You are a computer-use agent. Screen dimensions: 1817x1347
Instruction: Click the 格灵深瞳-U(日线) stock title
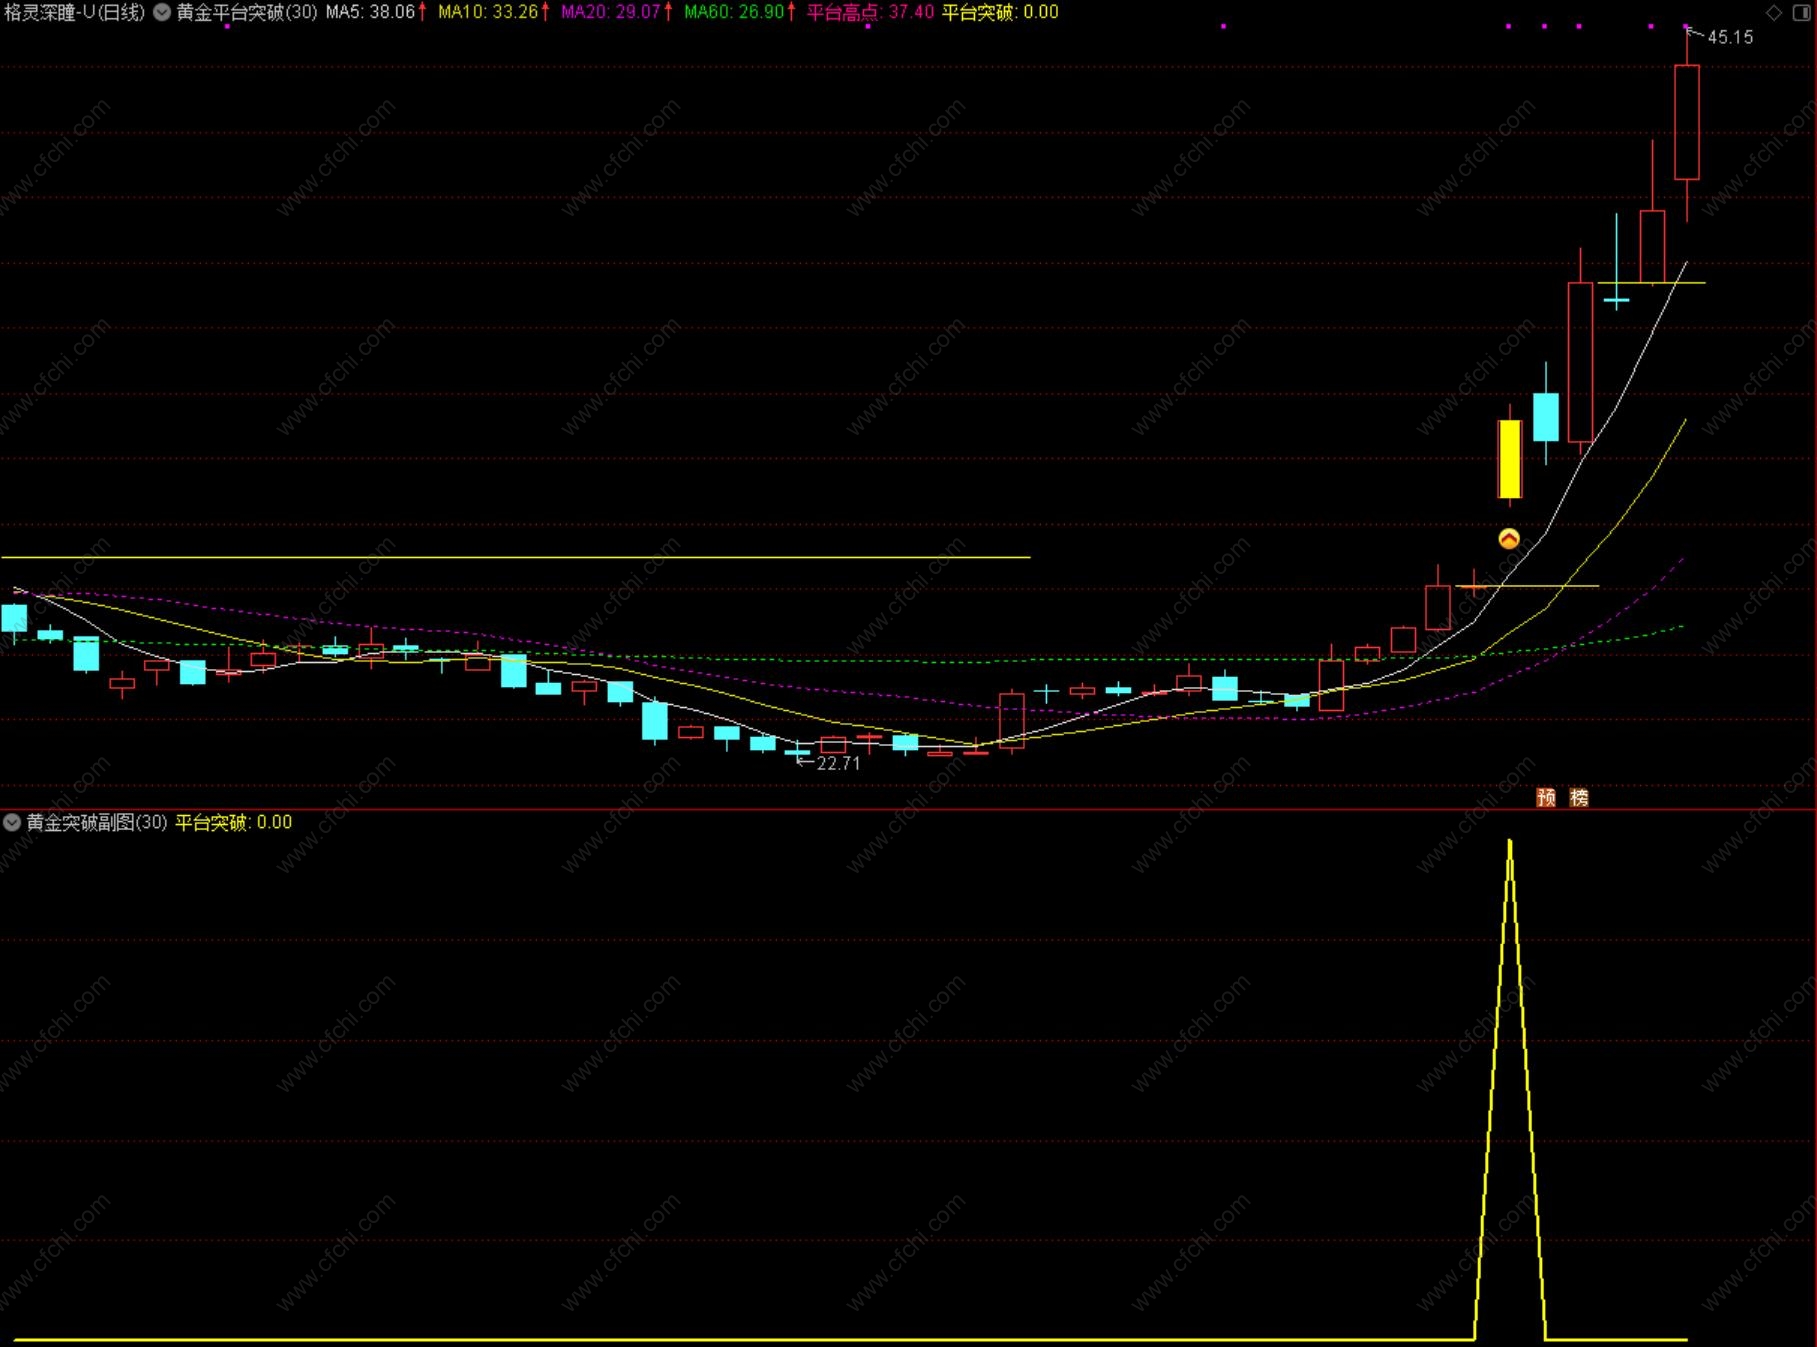(75, 13)
